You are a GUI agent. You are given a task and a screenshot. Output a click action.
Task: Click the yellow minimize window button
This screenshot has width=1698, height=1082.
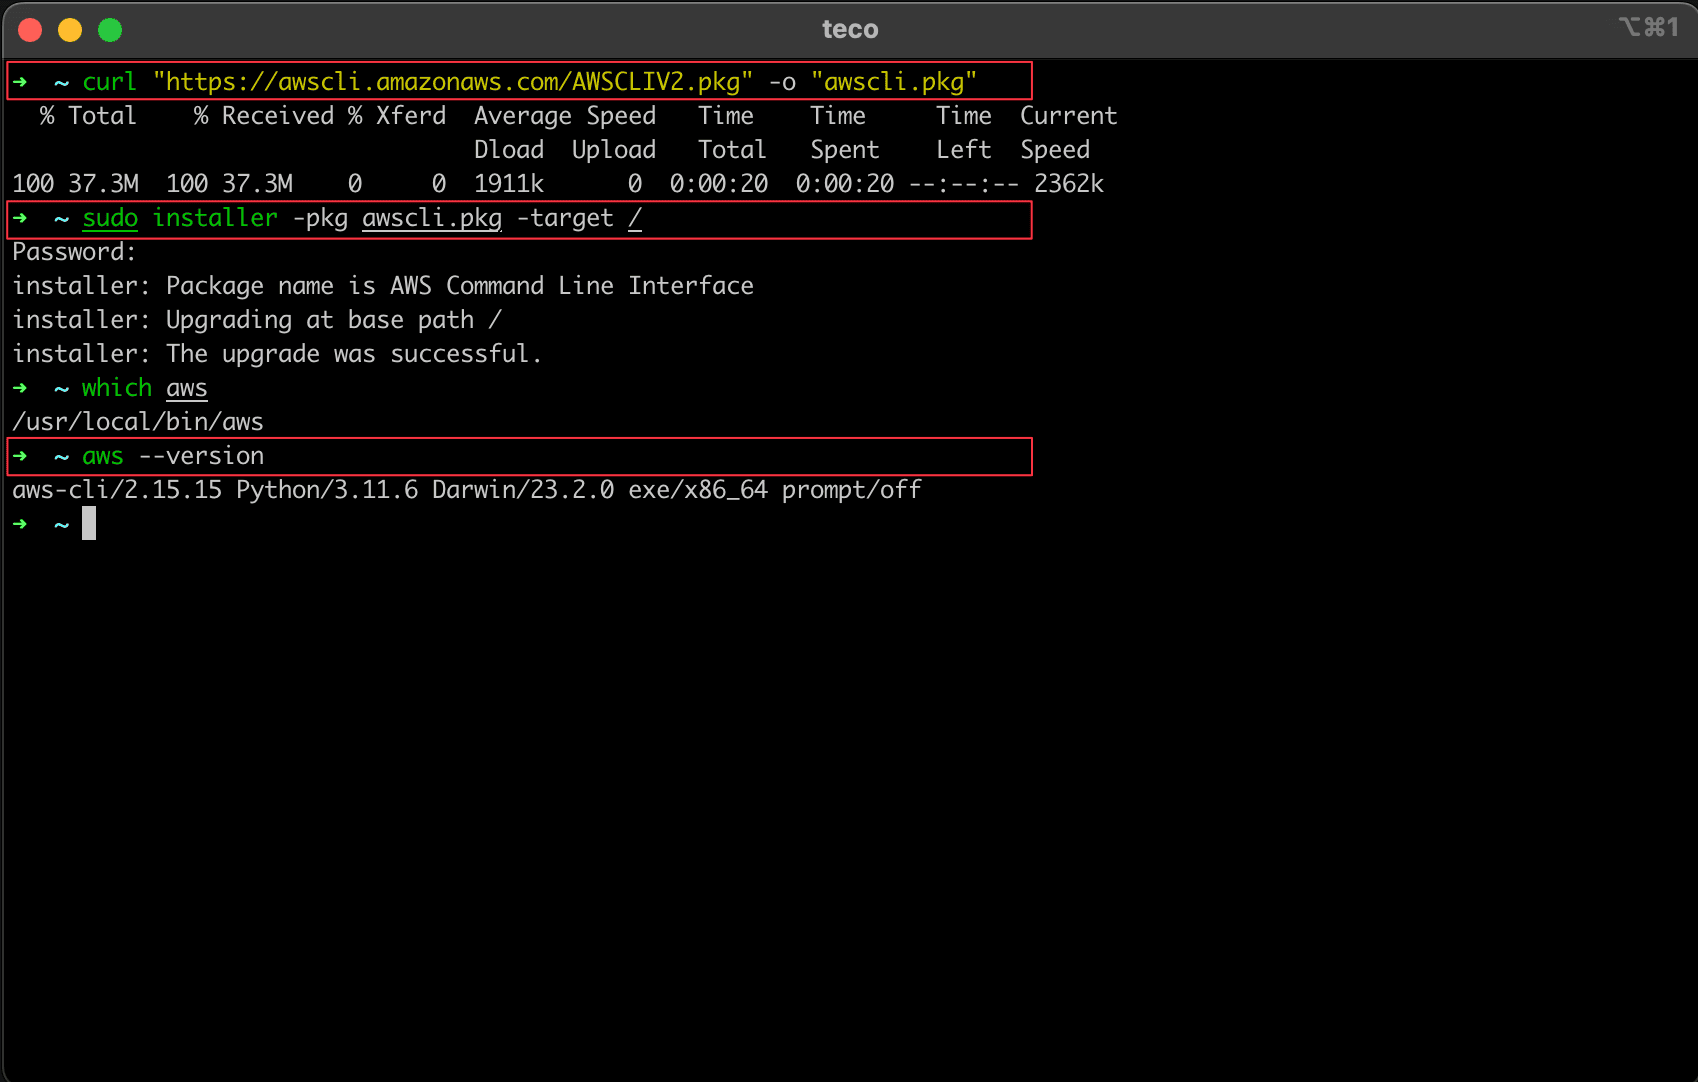70,30
